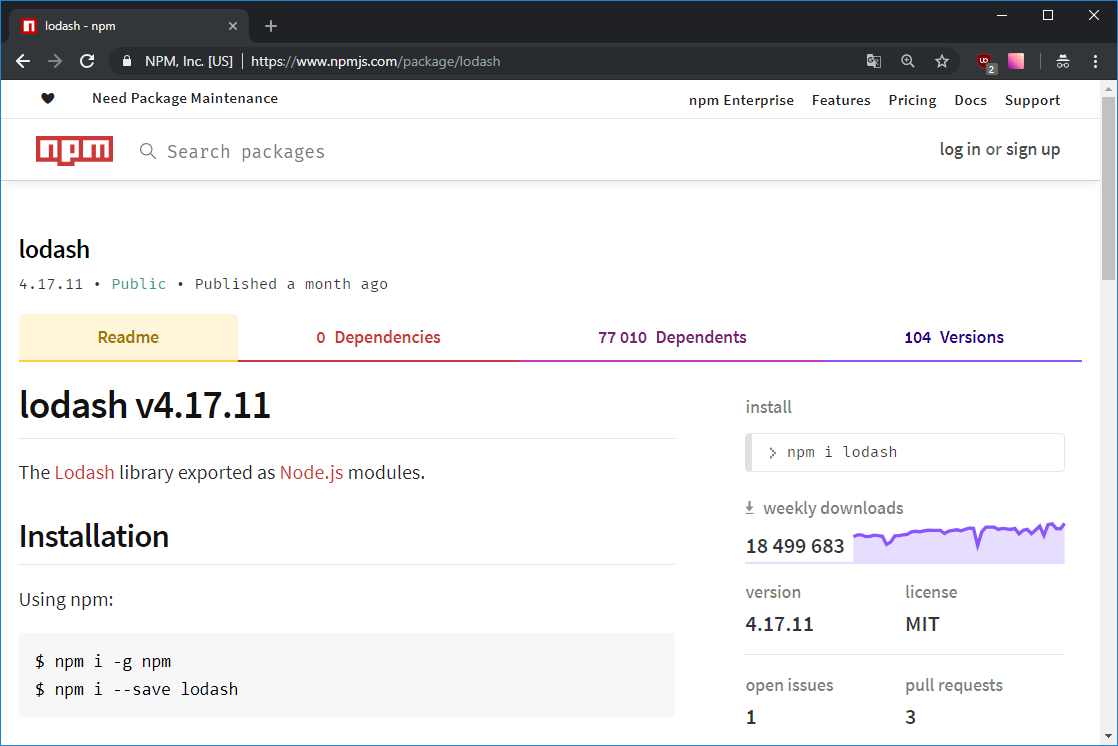The width and height of the screenshot is (1118, 746).
Task: Click the lodash v4.17.11 heading
Action: [145, 404]
